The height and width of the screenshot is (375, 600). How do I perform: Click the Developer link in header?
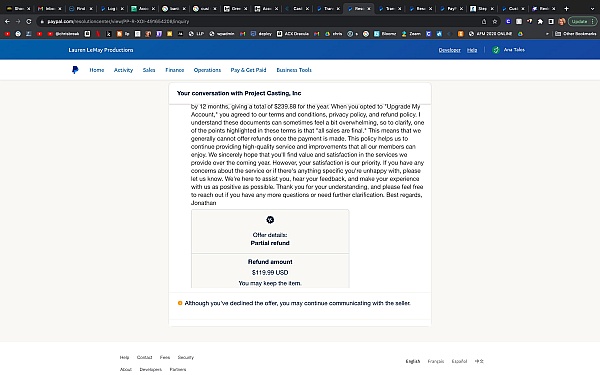450,50
